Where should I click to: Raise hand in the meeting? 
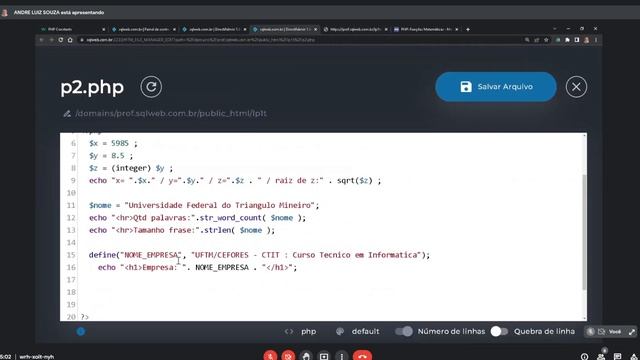pos(306,356)
